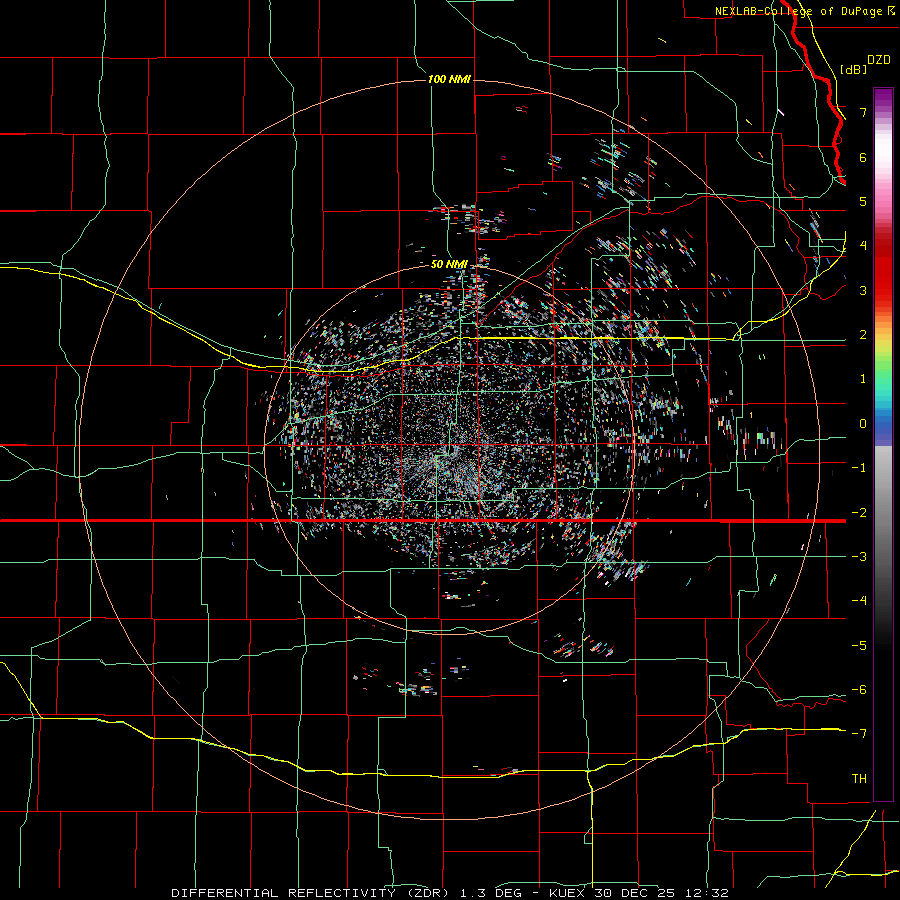Click the 50 NMI range ring label
This screenshot has width=900, height=900.
click(x=449, y=264)
